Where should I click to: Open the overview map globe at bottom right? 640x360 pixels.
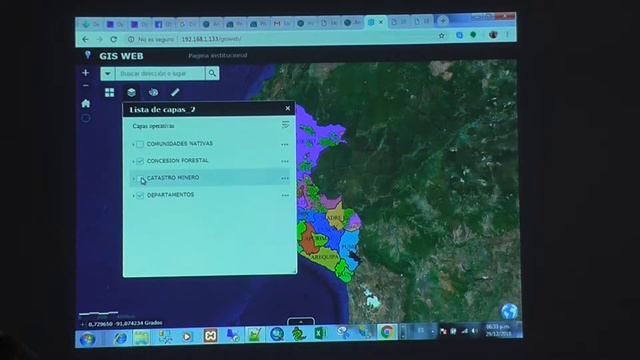(509, 312)
